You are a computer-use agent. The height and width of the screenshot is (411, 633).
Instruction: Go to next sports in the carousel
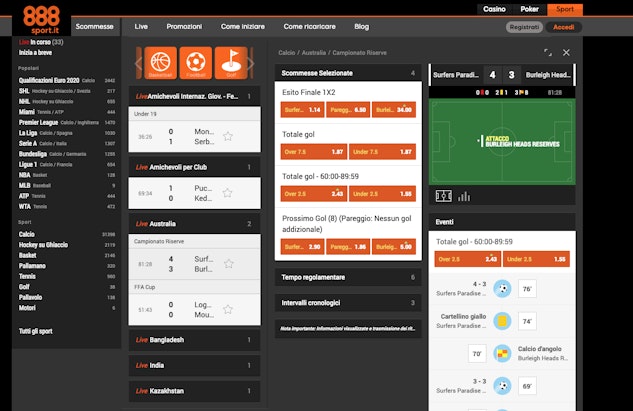[x=251, y=63]
